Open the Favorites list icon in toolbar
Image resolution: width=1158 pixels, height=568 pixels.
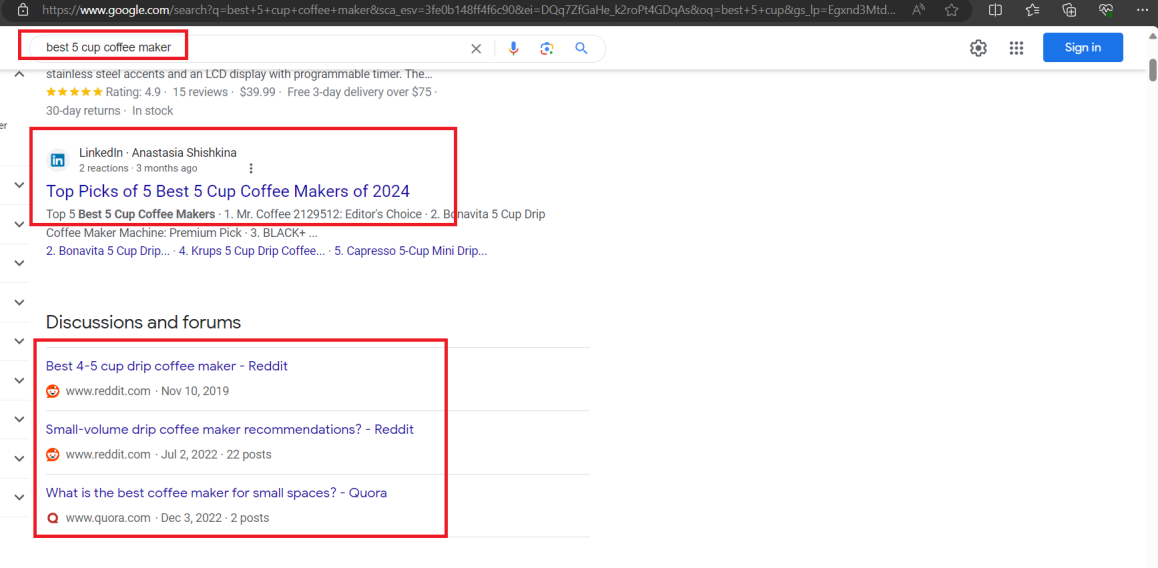tap(1032, 10)
